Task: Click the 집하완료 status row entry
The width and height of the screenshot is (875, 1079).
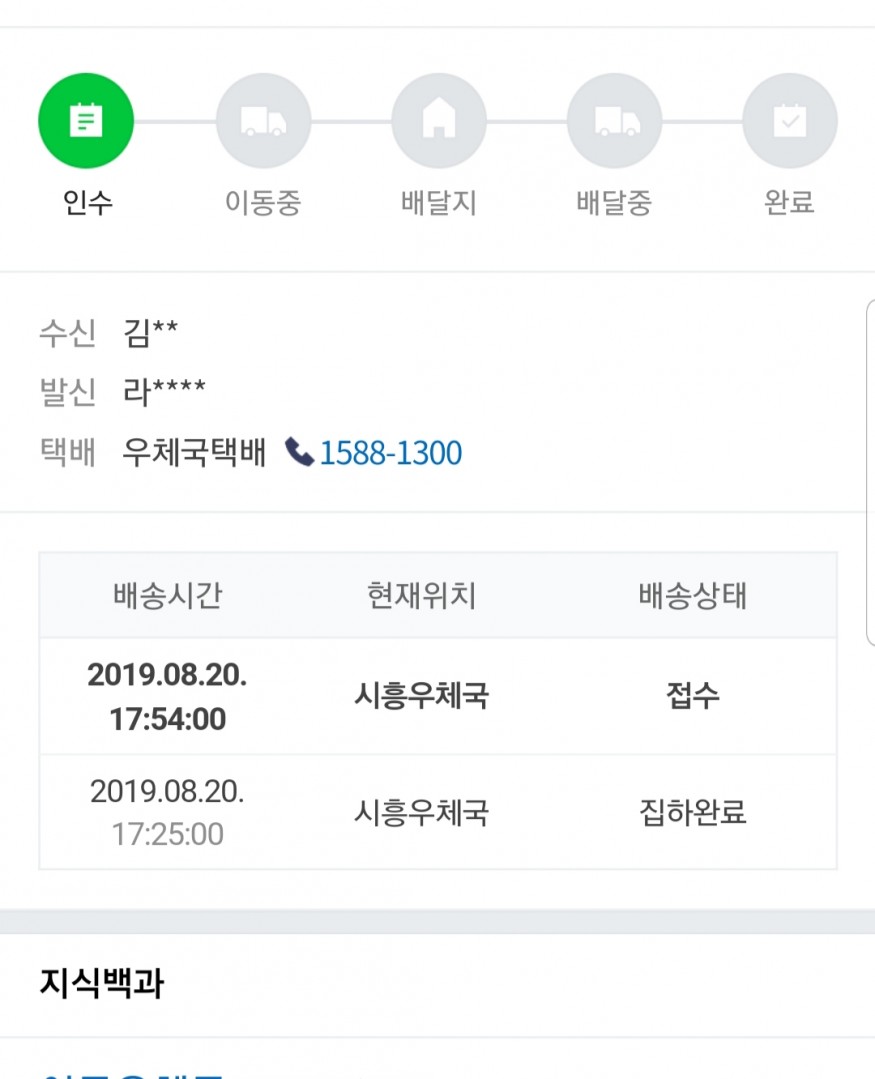Action: pos(693,812)
